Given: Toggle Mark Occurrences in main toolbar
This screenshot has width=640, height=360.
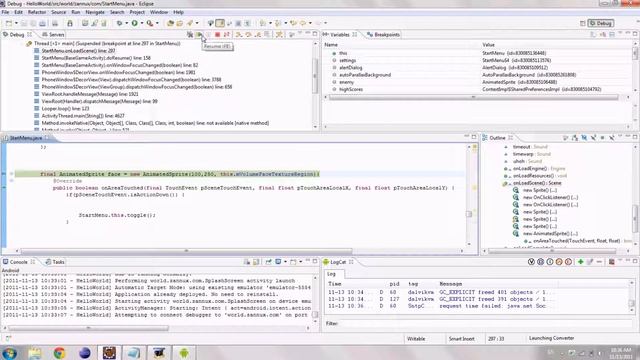Looking at the screenshot, I should tap(220, 23).
